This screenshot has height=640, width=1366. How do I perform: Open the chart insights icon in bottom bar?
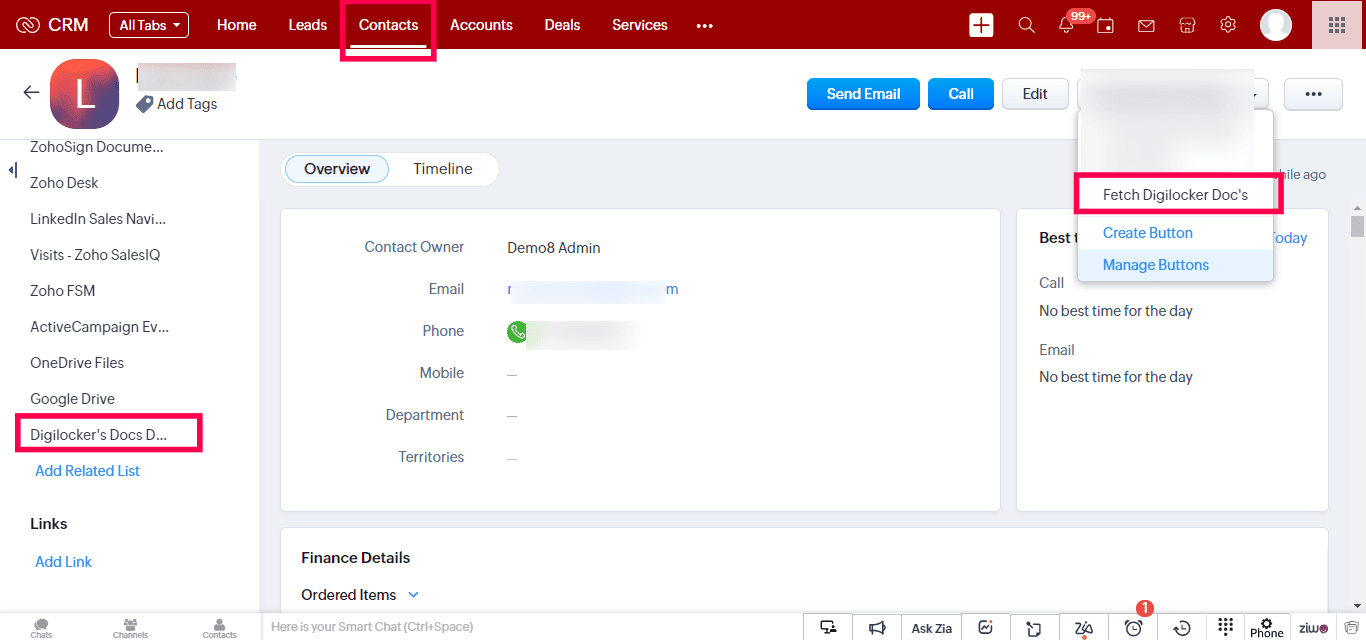pyautogui.click(x=985, y=627)
